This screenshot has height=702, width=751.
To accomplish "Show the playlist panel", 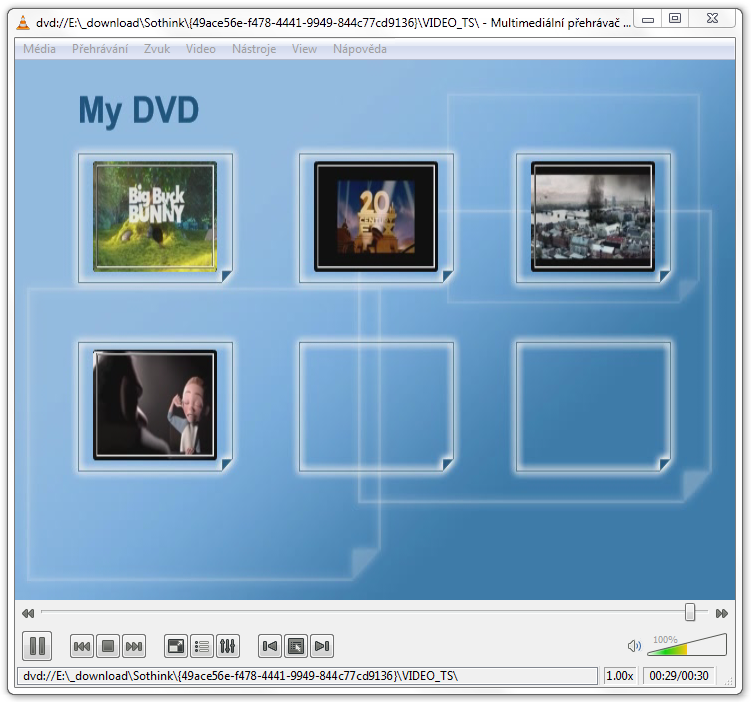I will pyautogui.click(x=202, y=646).
